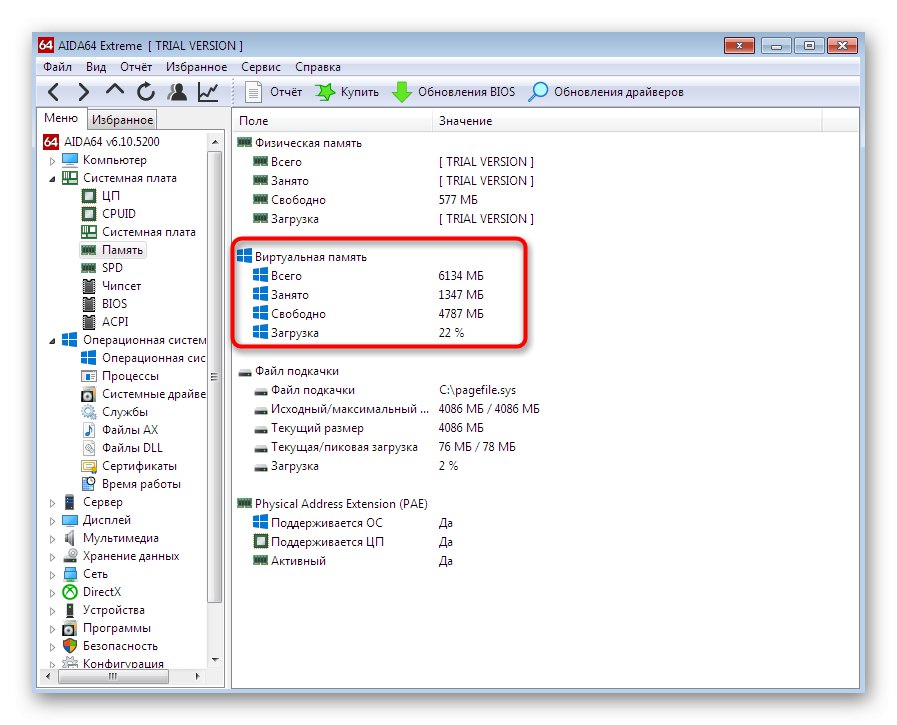The width and height of the screenshot is (897, 725).
Task: Open Обновления драйверов from the toolbar
Action: tap(606, 92)
